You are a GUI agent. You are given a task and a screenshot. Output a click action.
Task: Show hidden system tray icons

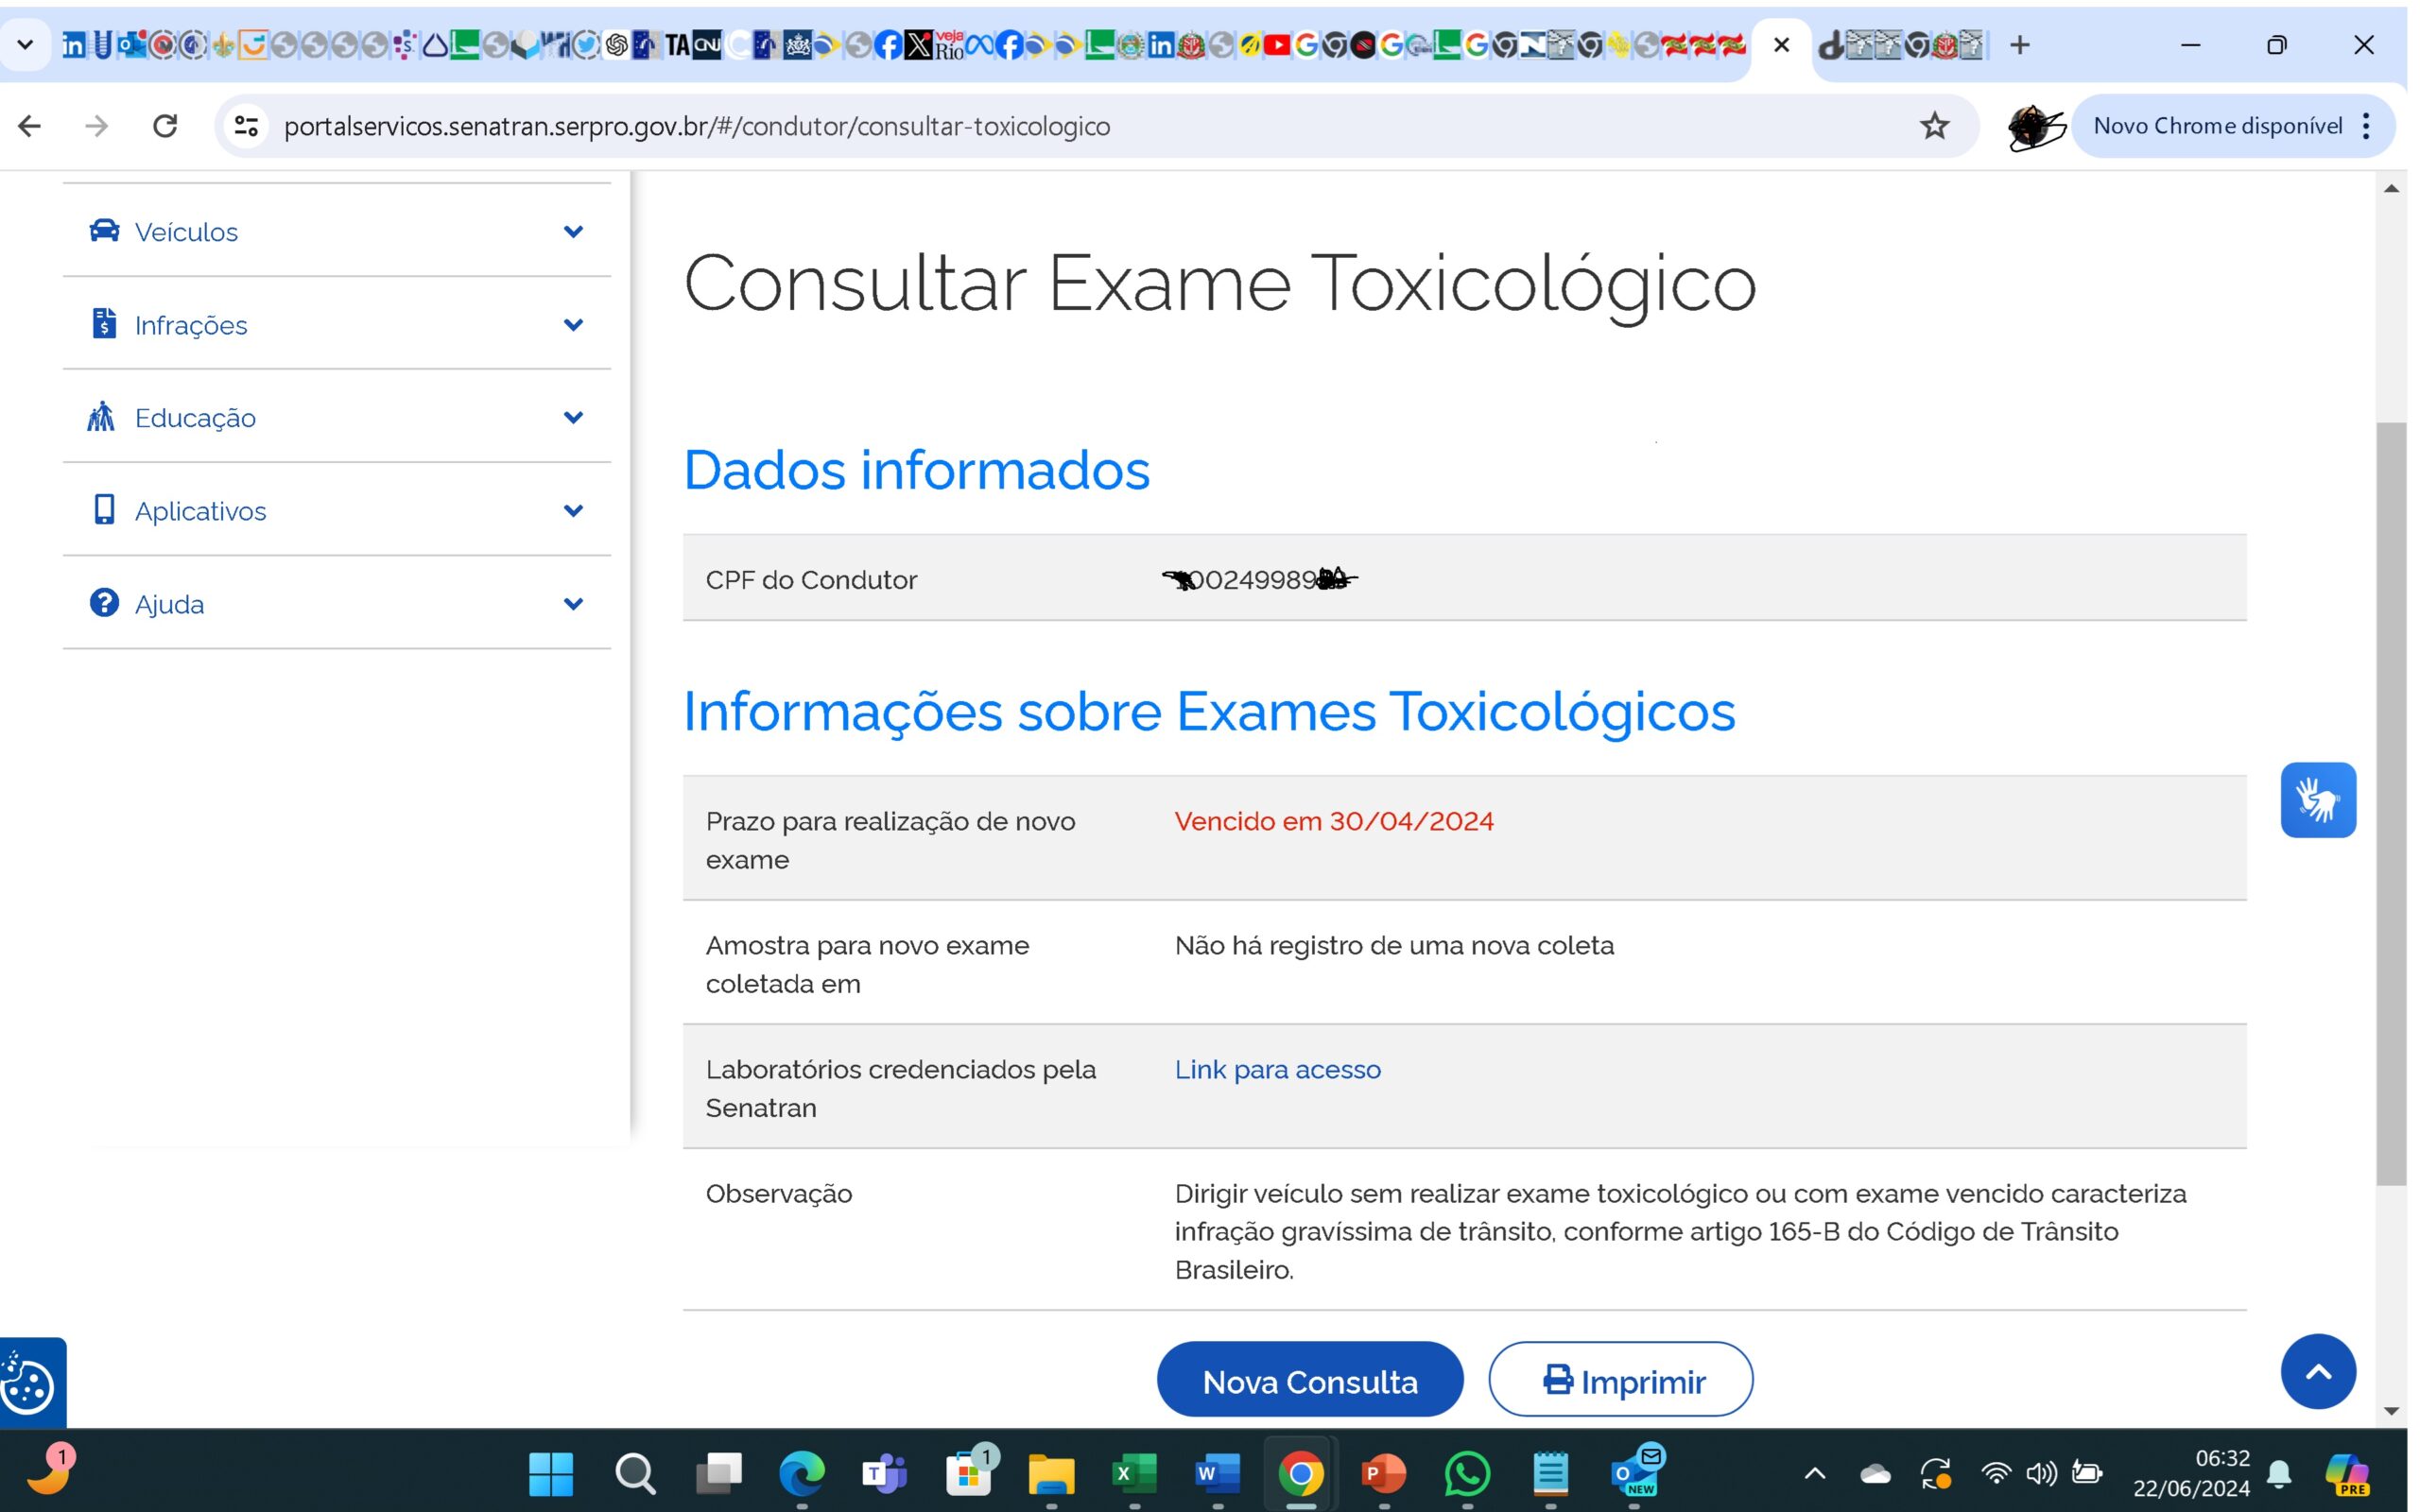click(x=1815, y=1473)
